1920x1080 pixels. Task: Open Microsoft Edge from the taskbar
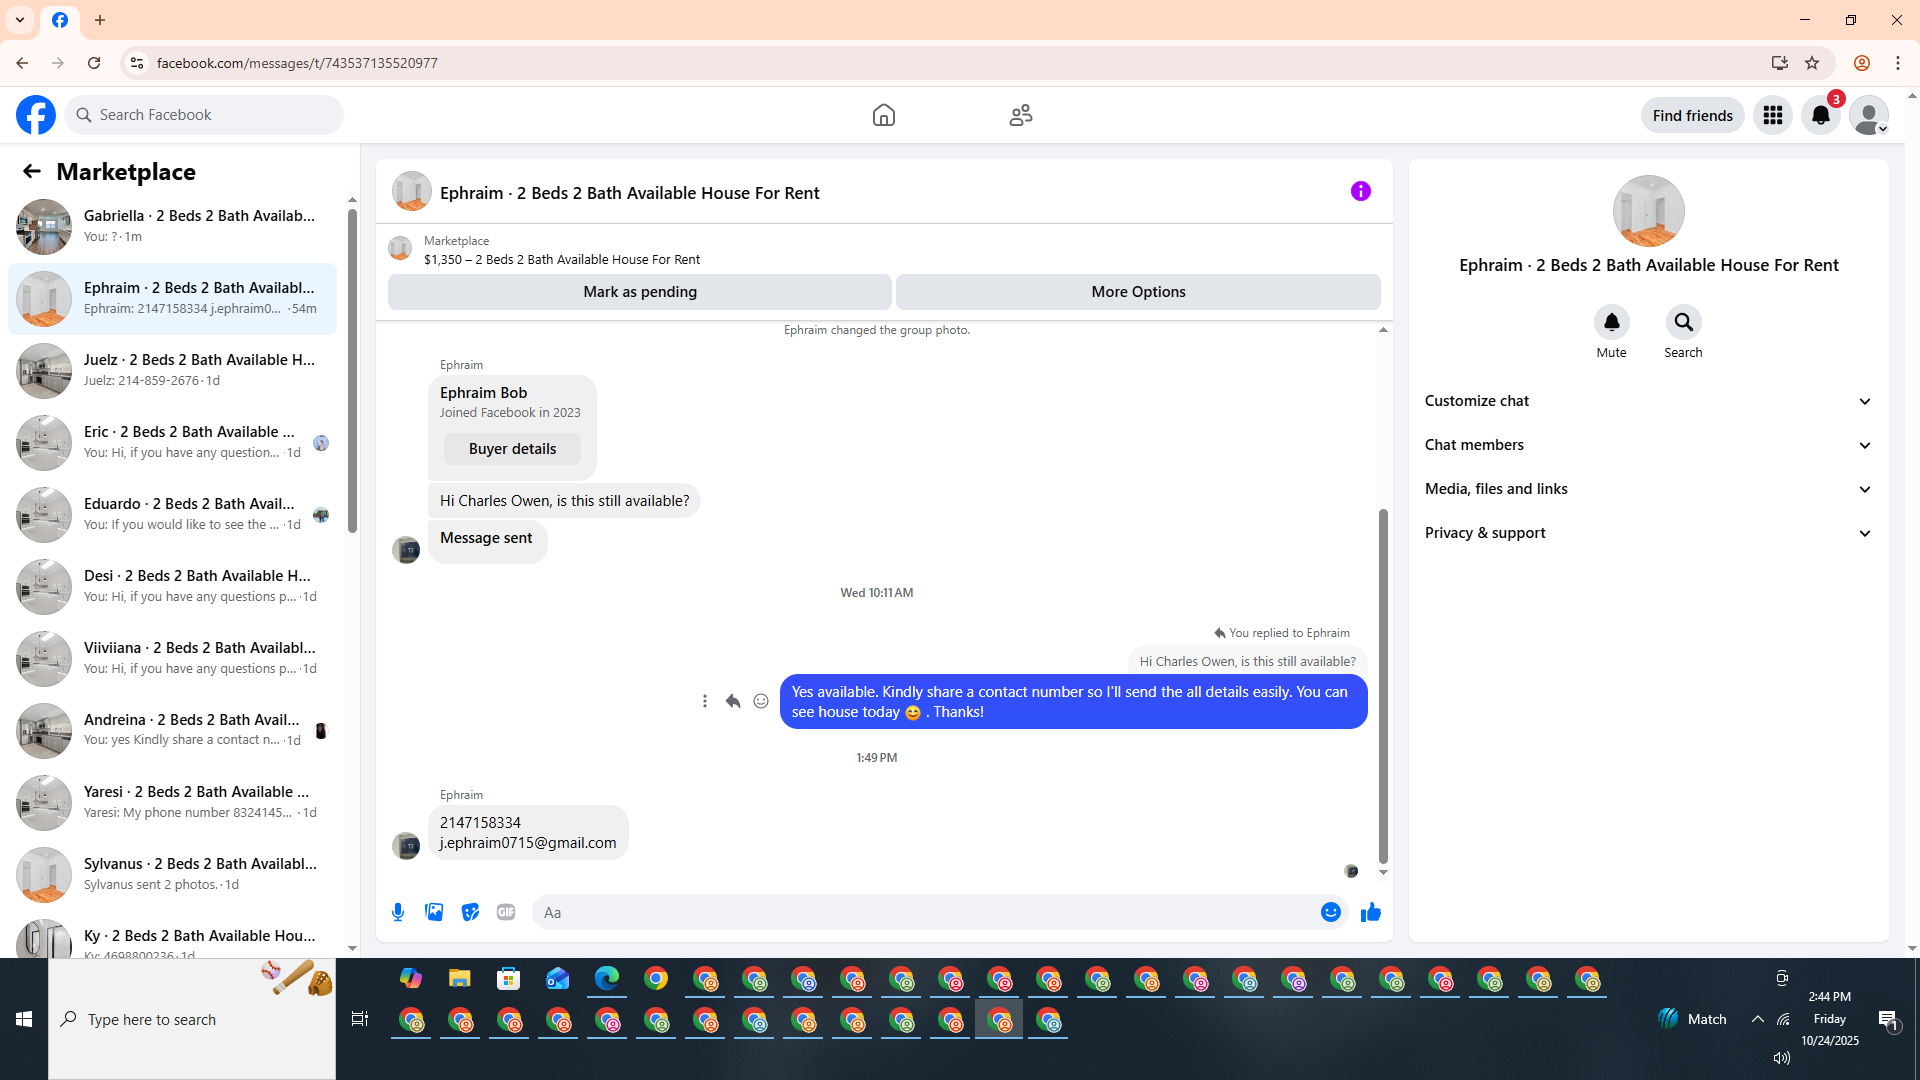[607, 979]
